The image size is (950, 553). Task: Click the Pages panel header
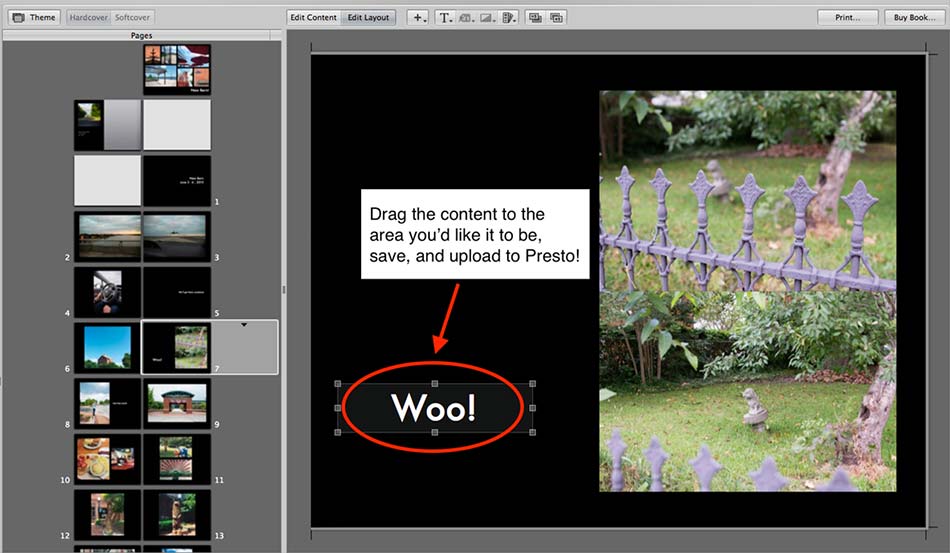pyautogui.click(x=142, y=36)
